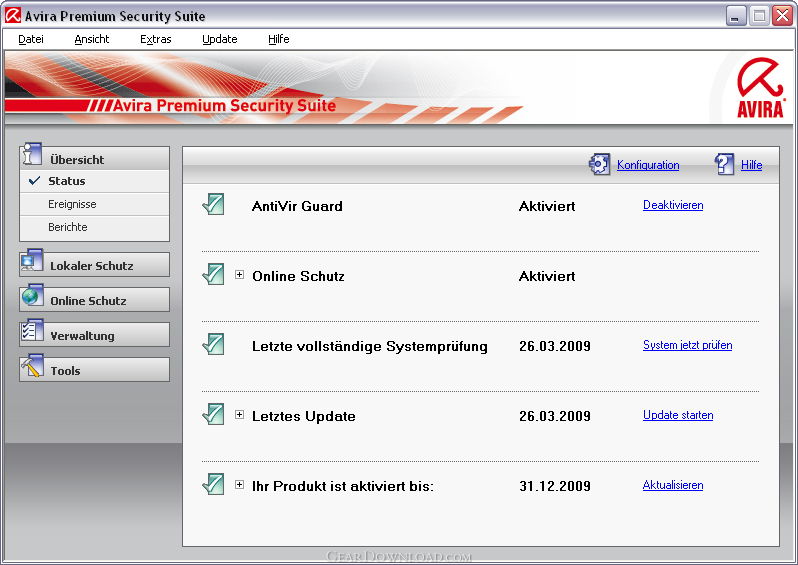The height and width of the screenshot is (565, 798).
Task: Open the Hilfe menu in menu bar
Action: coord(279,39)
